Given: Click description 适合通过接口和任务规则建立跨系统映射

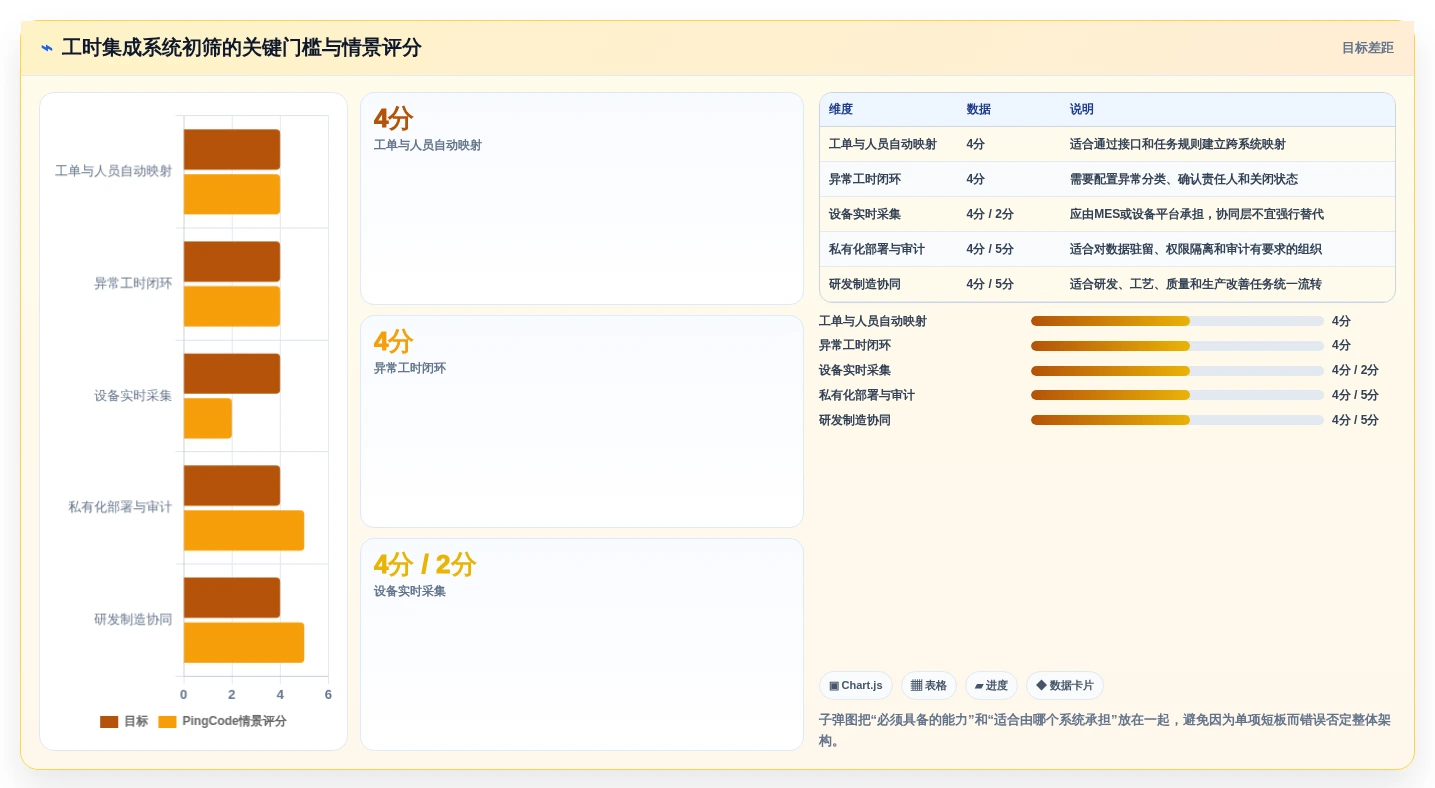Looking at the screenshot, I should click(1177, 145).
